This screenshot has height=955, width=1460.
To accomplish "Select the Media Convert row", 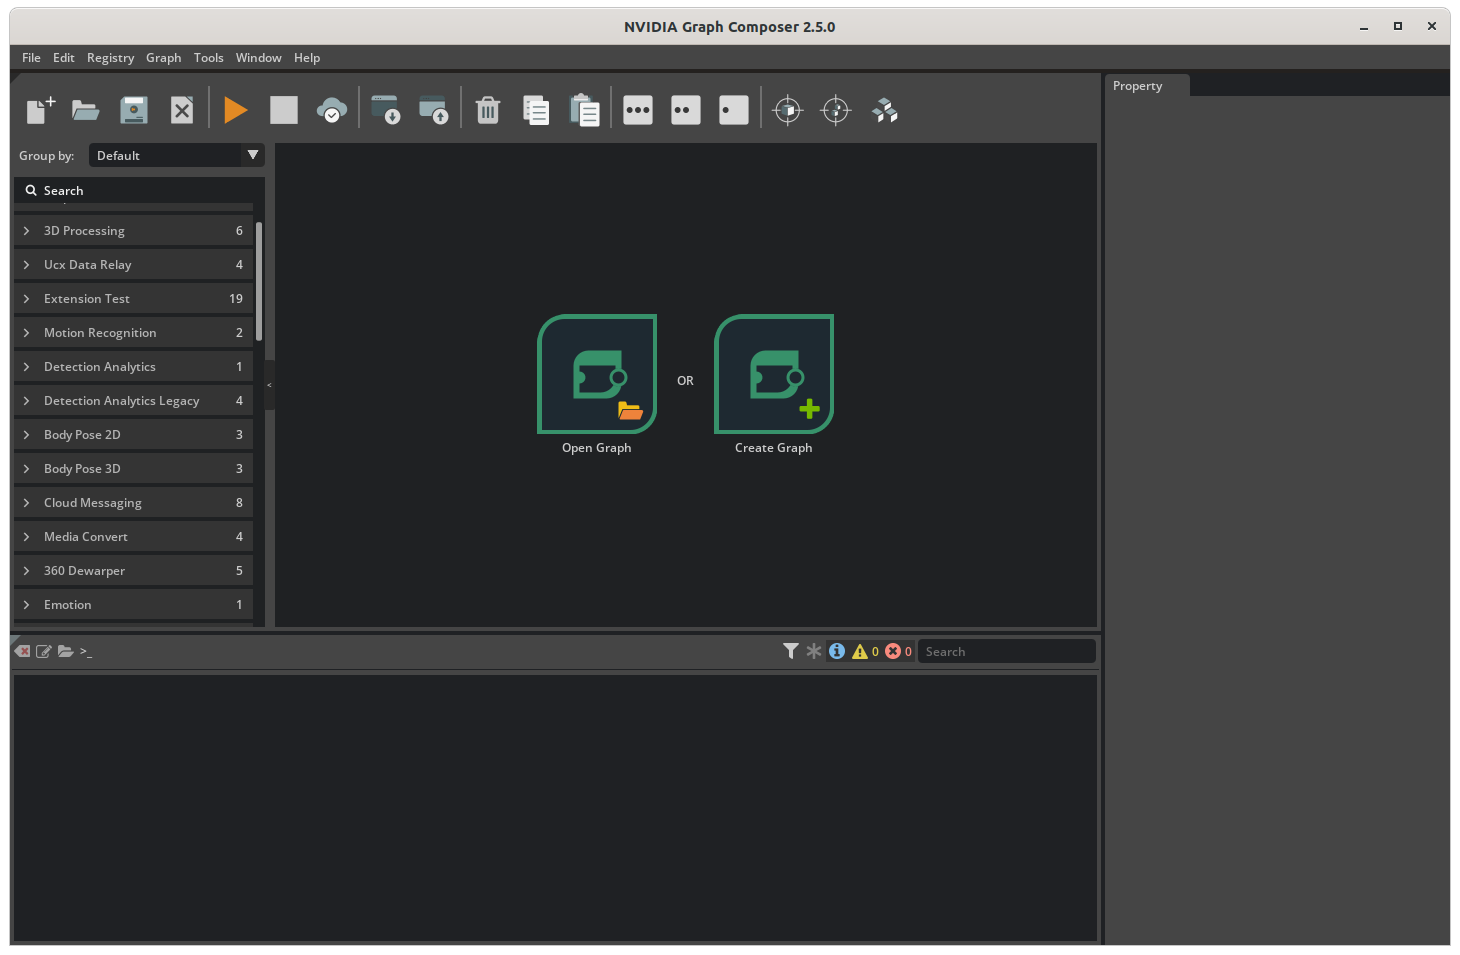I will 134,537.
